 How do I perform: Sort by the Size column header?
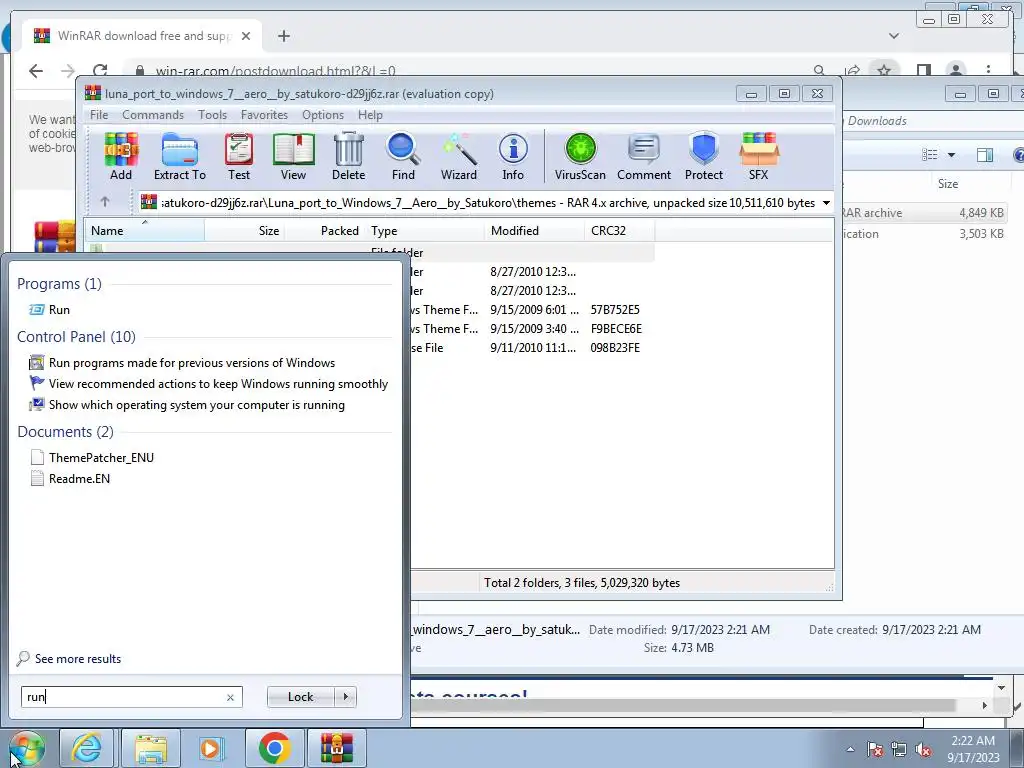245,231
